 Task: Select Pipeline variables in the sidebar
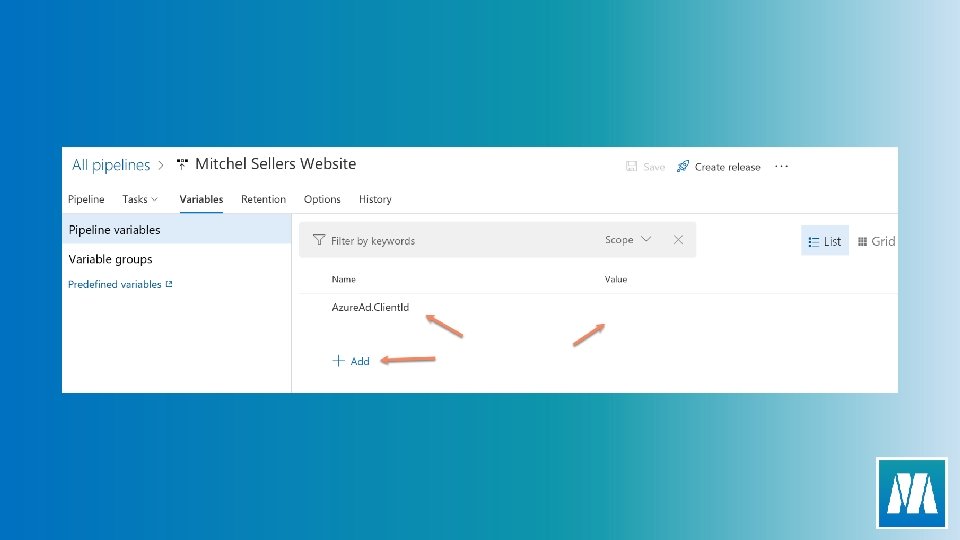177,230
